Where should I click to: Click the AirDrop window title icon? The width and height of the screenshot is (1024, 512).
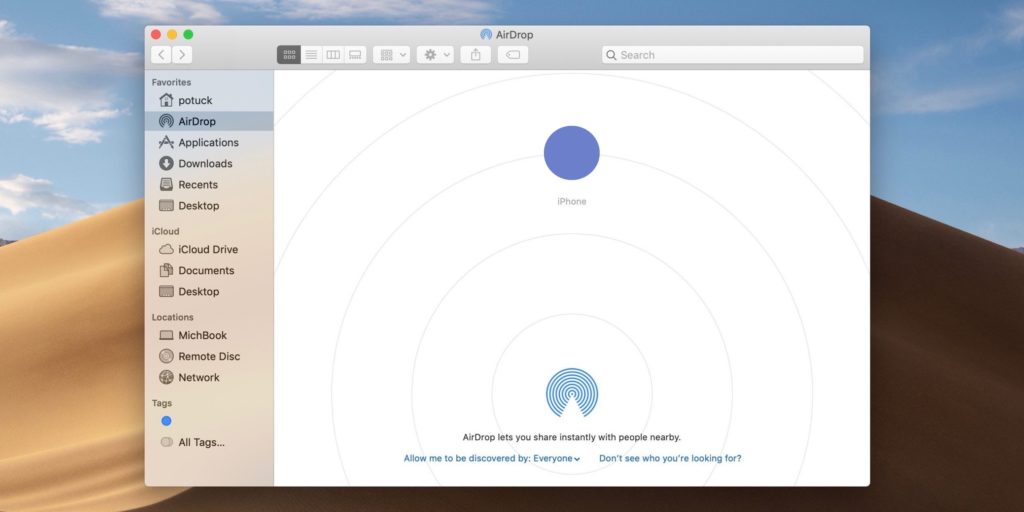(x=486, y=35)
